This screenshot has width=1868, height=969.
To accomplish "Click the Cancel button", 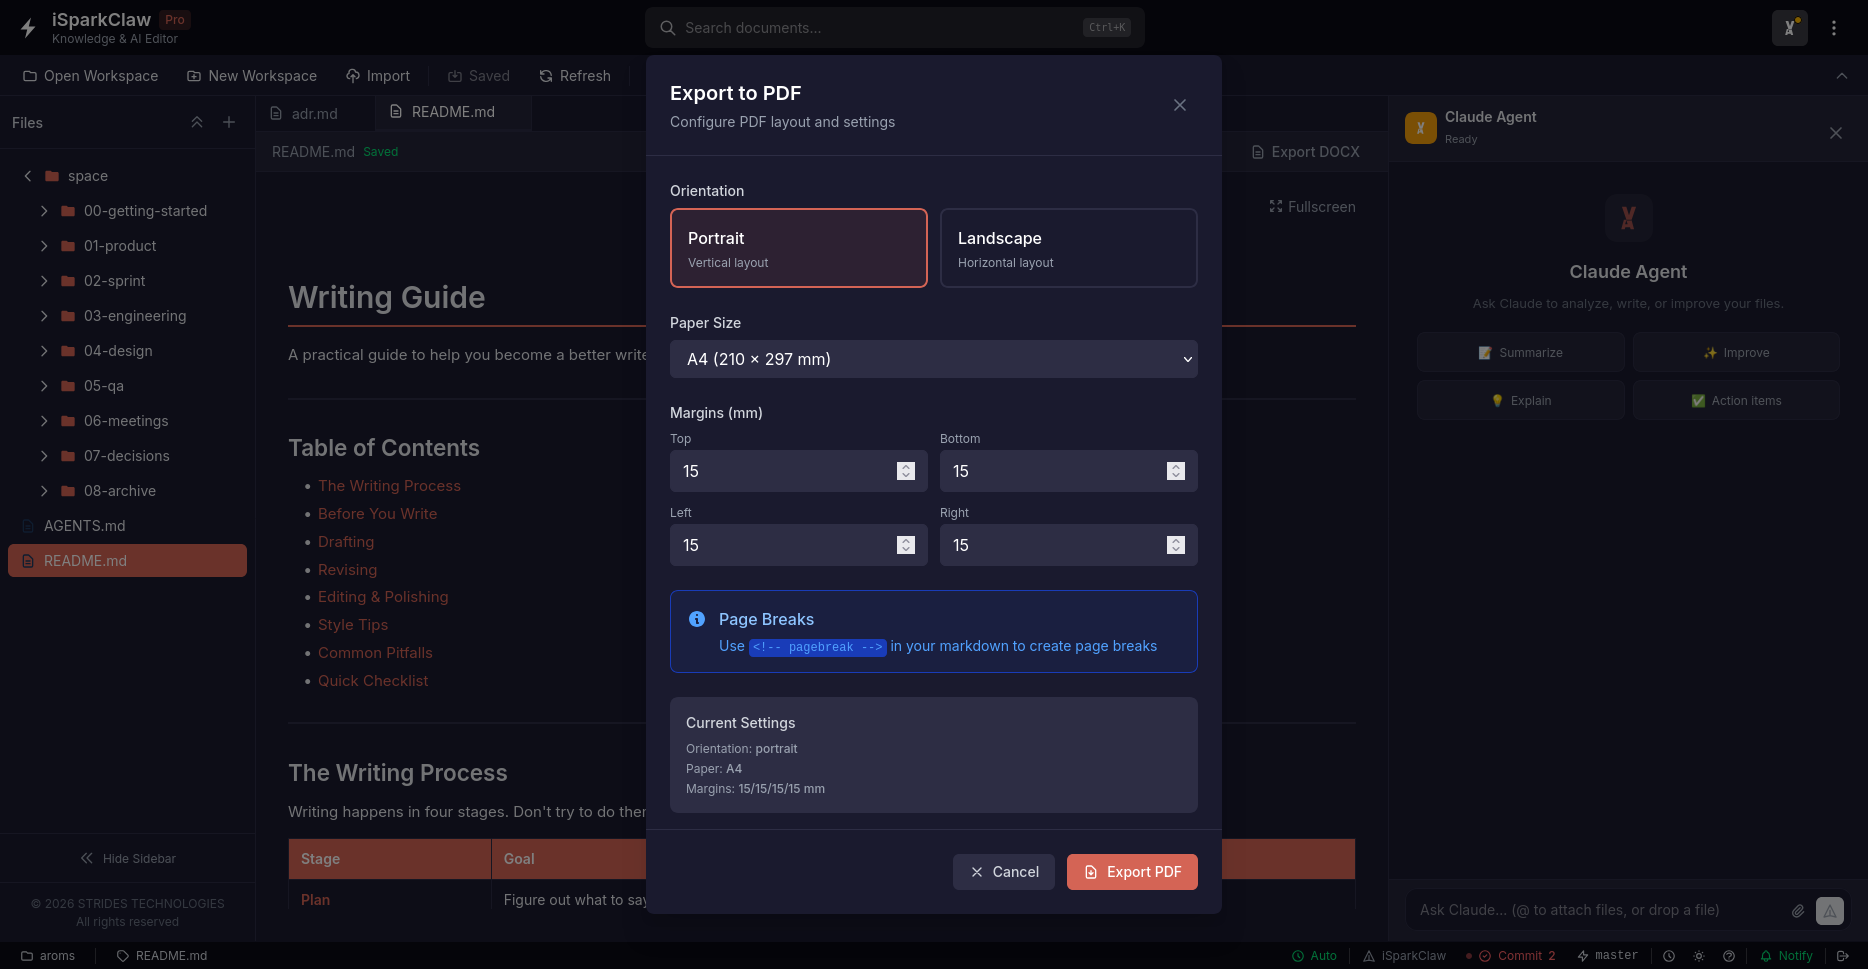I will pyautogui.click(x=1004, y=872).
